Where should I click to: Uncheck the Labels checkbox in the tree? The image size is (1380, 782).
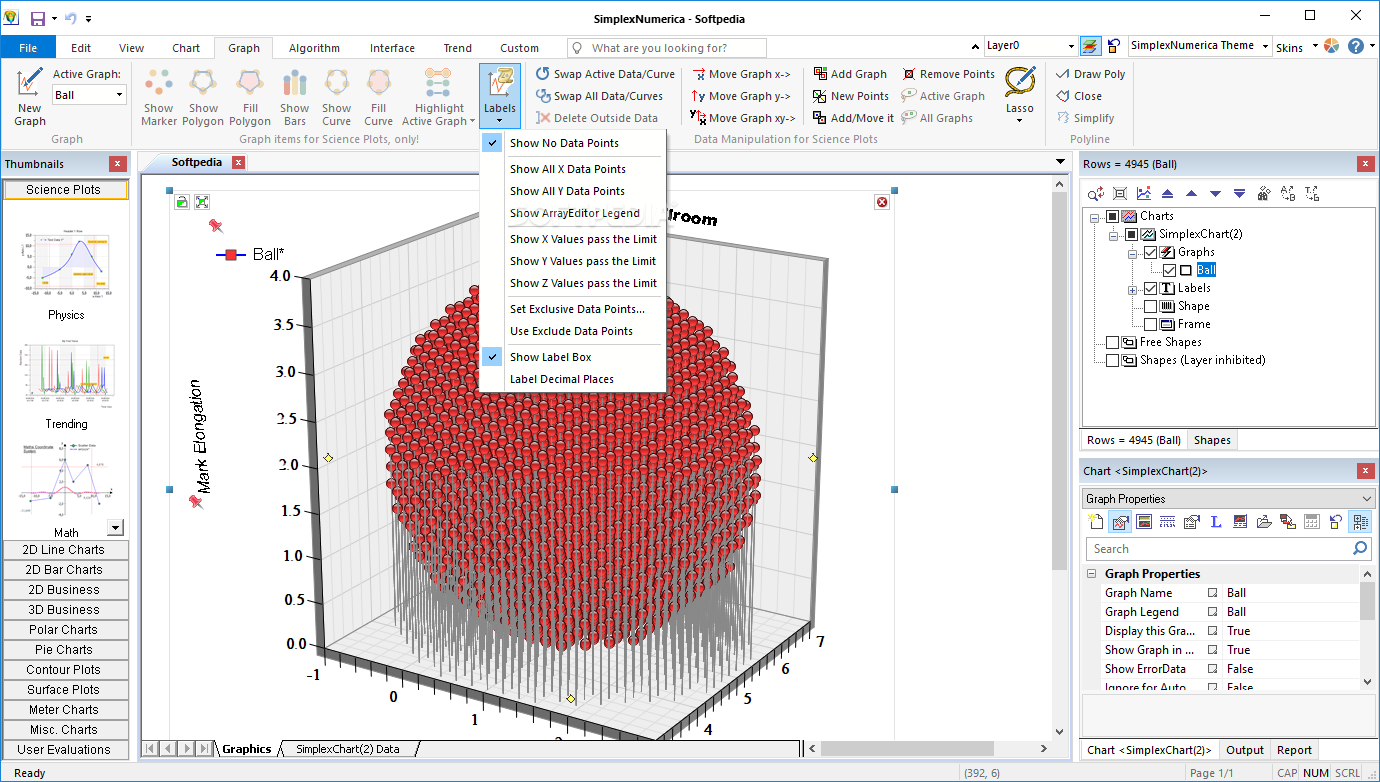(1150, 288)
